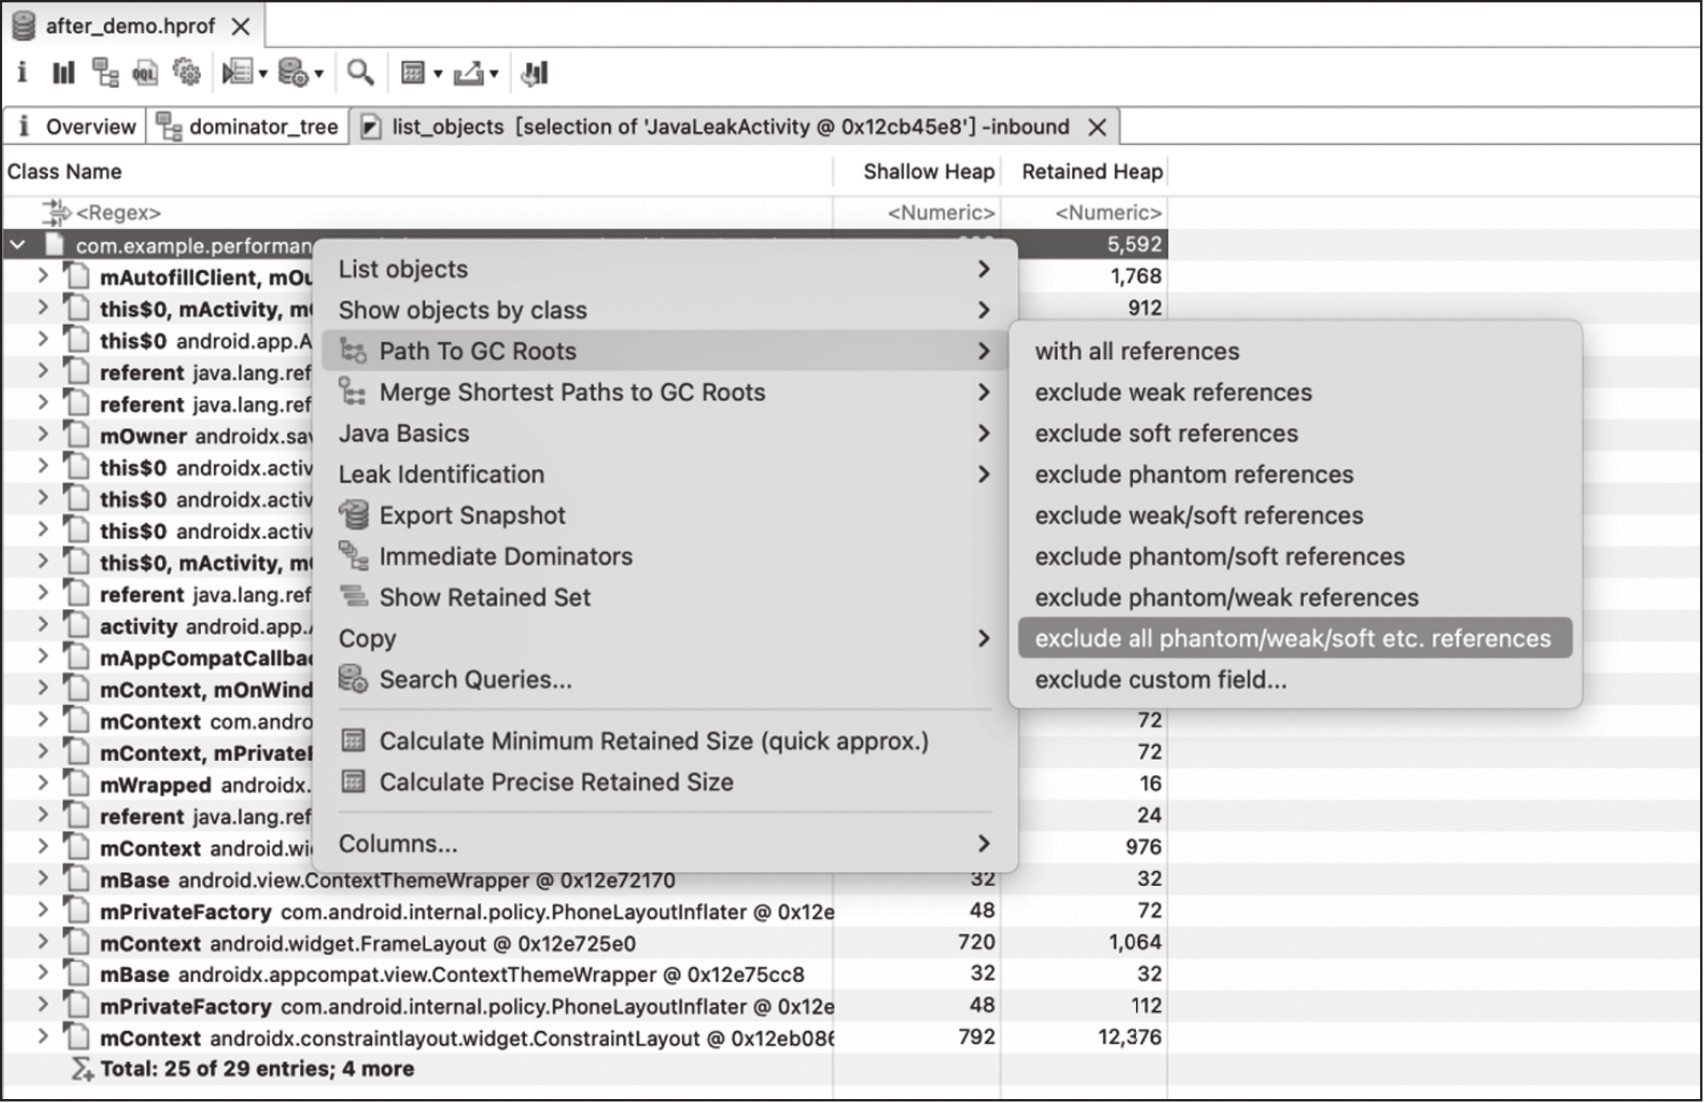Click the Calculate Retained Size toolbar icon
Image resolution: width=1704 pixels, height=1103 pixels.
(x=412, y=72)
